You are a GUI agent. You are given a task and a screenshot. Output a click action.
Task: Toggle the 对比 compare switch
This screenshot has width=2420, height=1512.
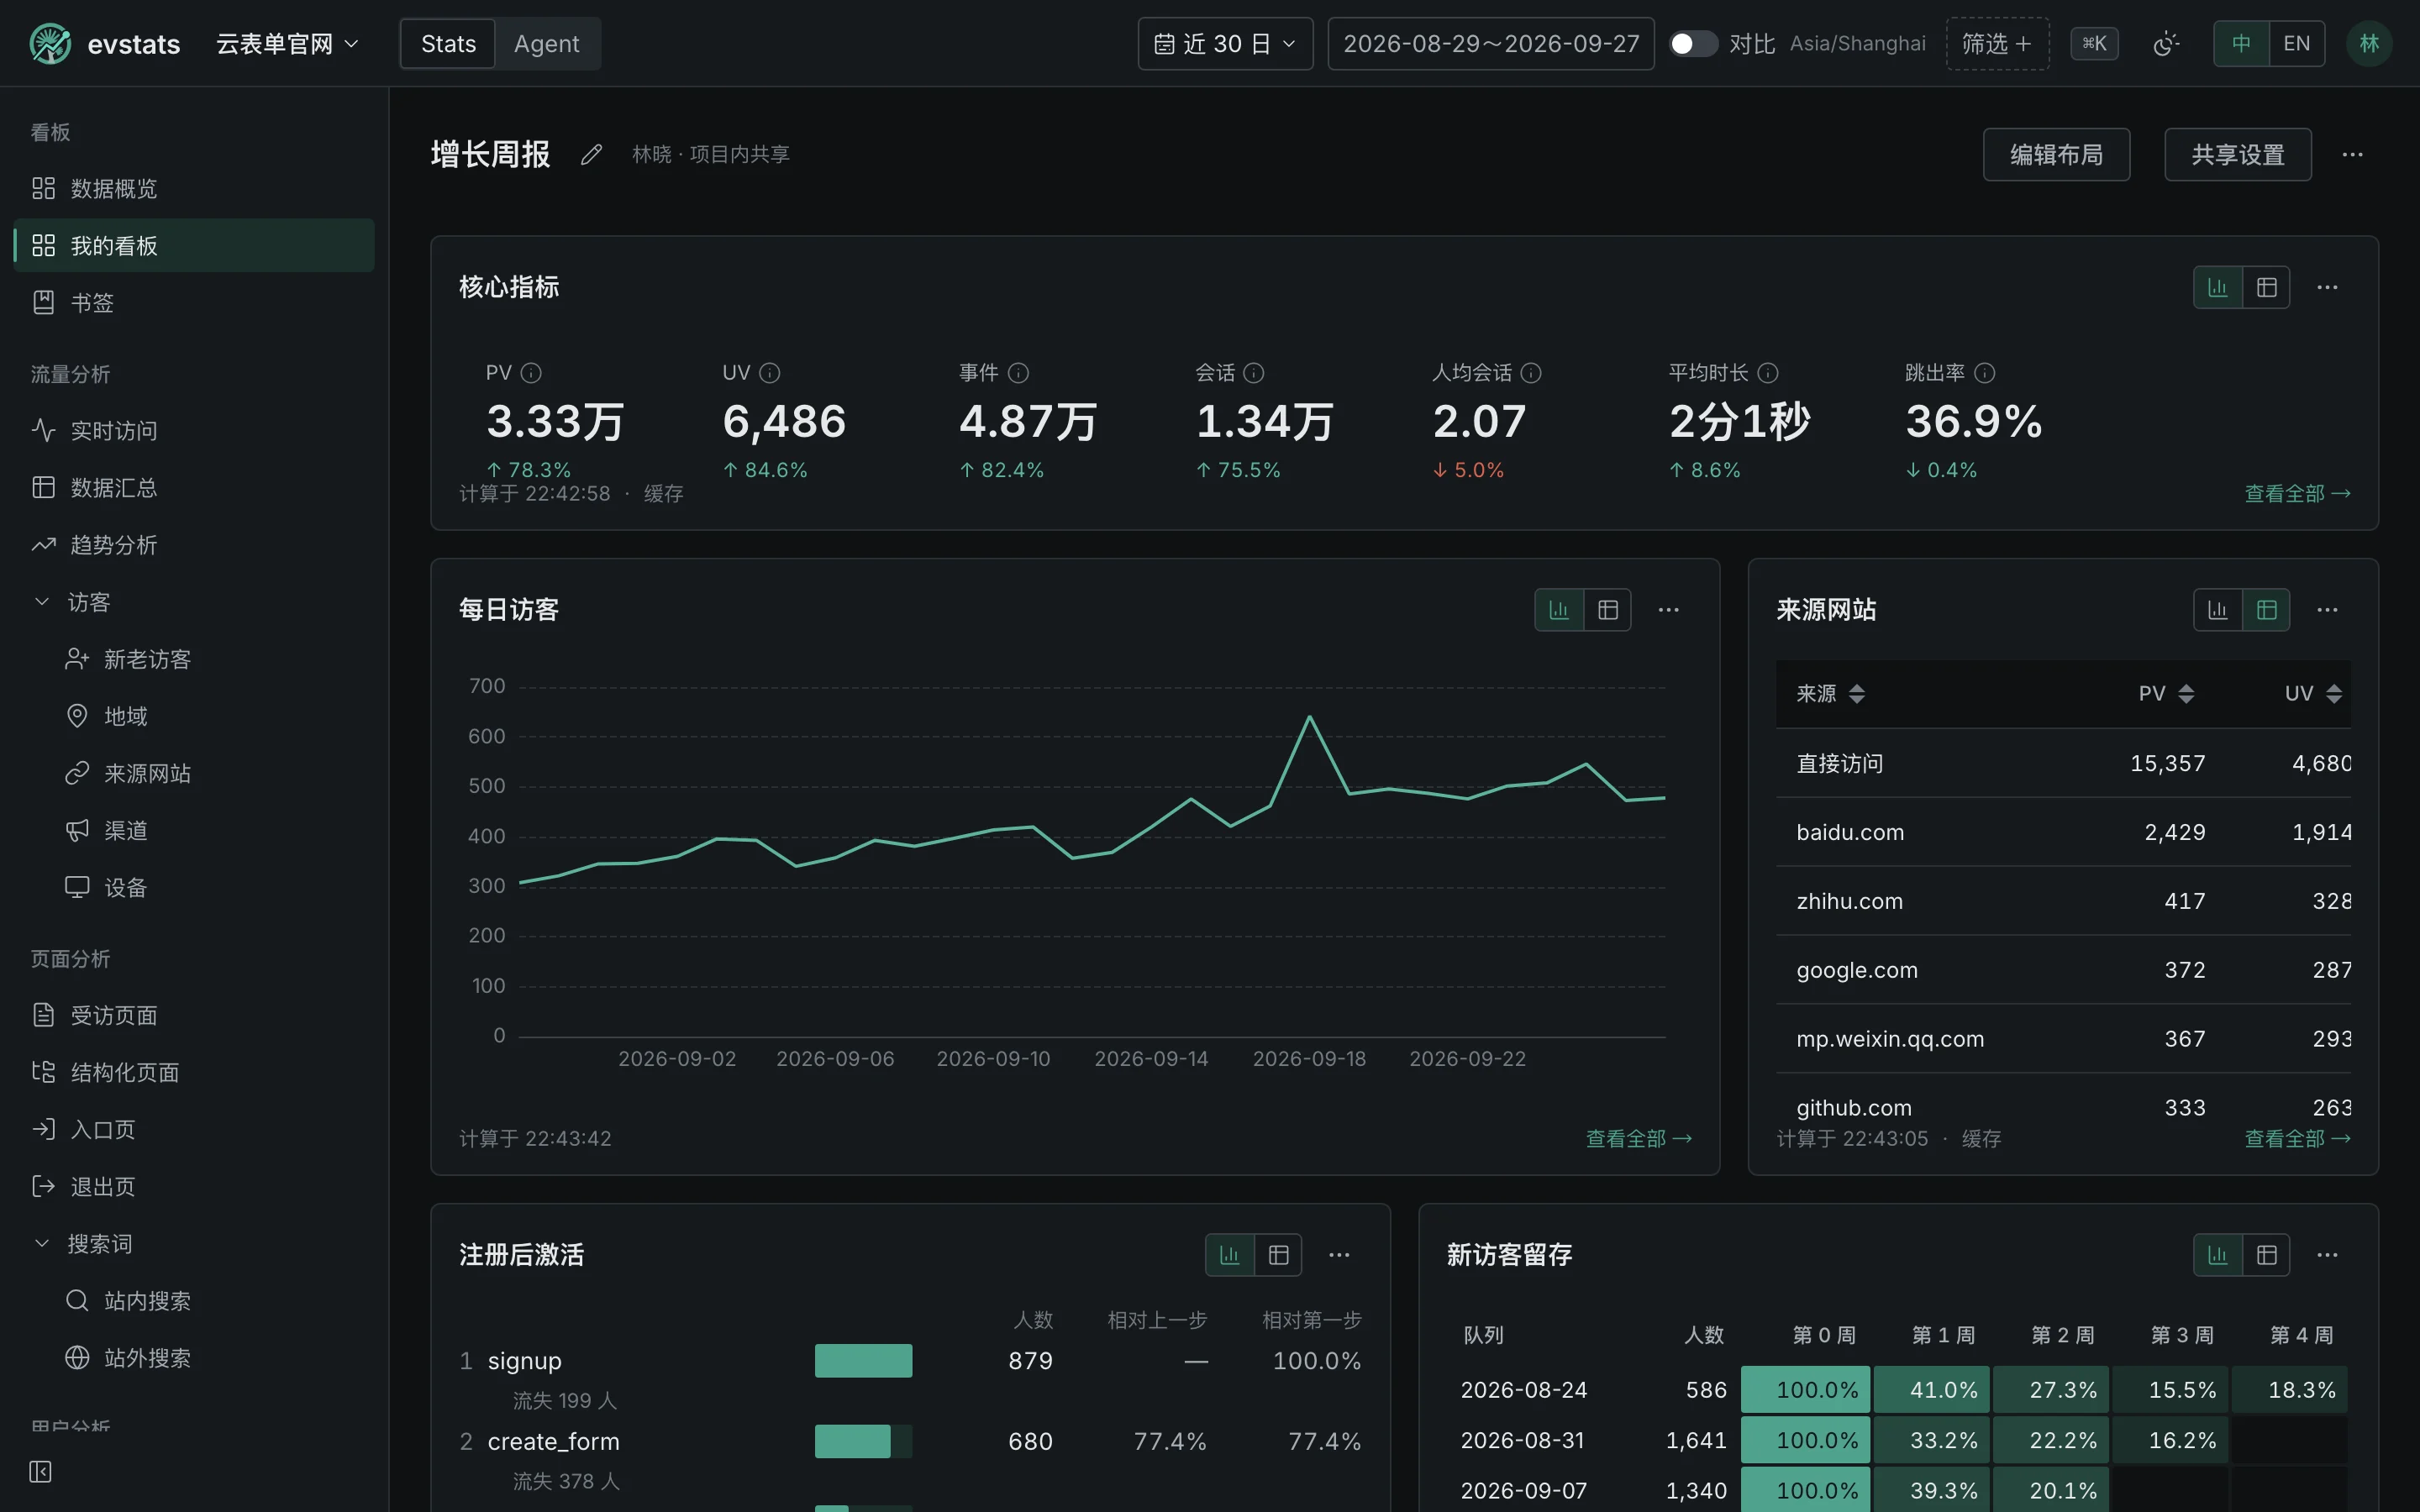tap(1693, 44)
